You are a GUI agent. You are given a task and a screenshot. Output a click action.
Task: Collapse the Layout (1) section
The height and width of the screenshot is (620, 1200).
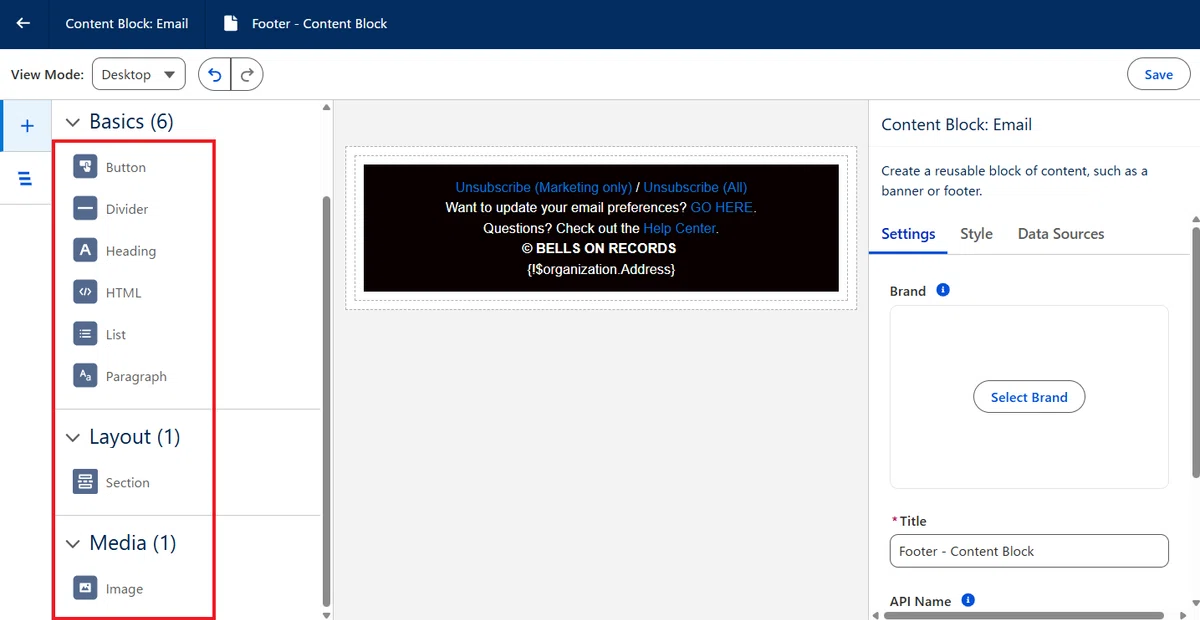pos(72,437)
